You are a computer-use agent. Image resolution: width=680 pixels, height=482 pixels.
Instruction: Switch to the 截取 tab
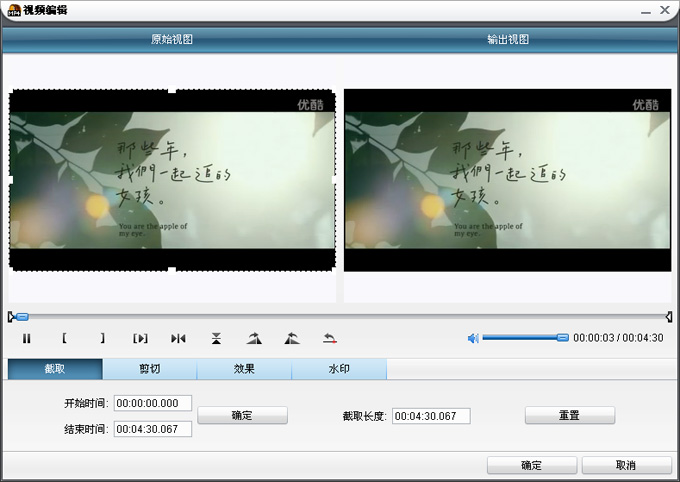tap(55, 369)
